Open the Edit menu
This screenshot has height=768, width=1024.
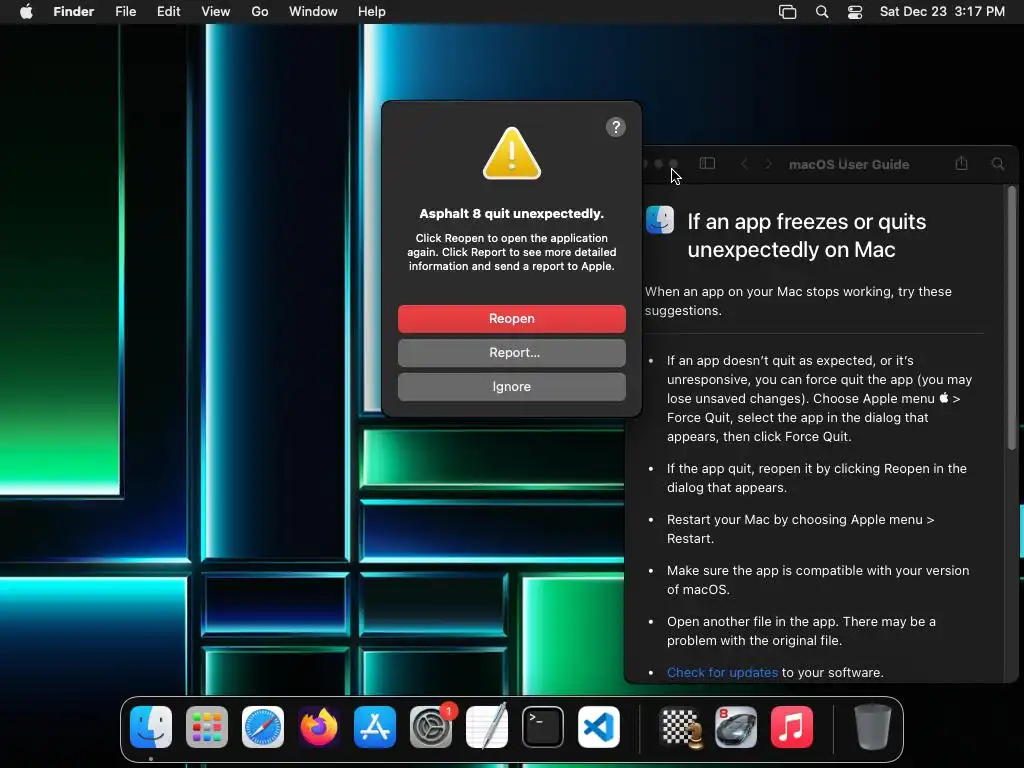click(x=168, y=12)
